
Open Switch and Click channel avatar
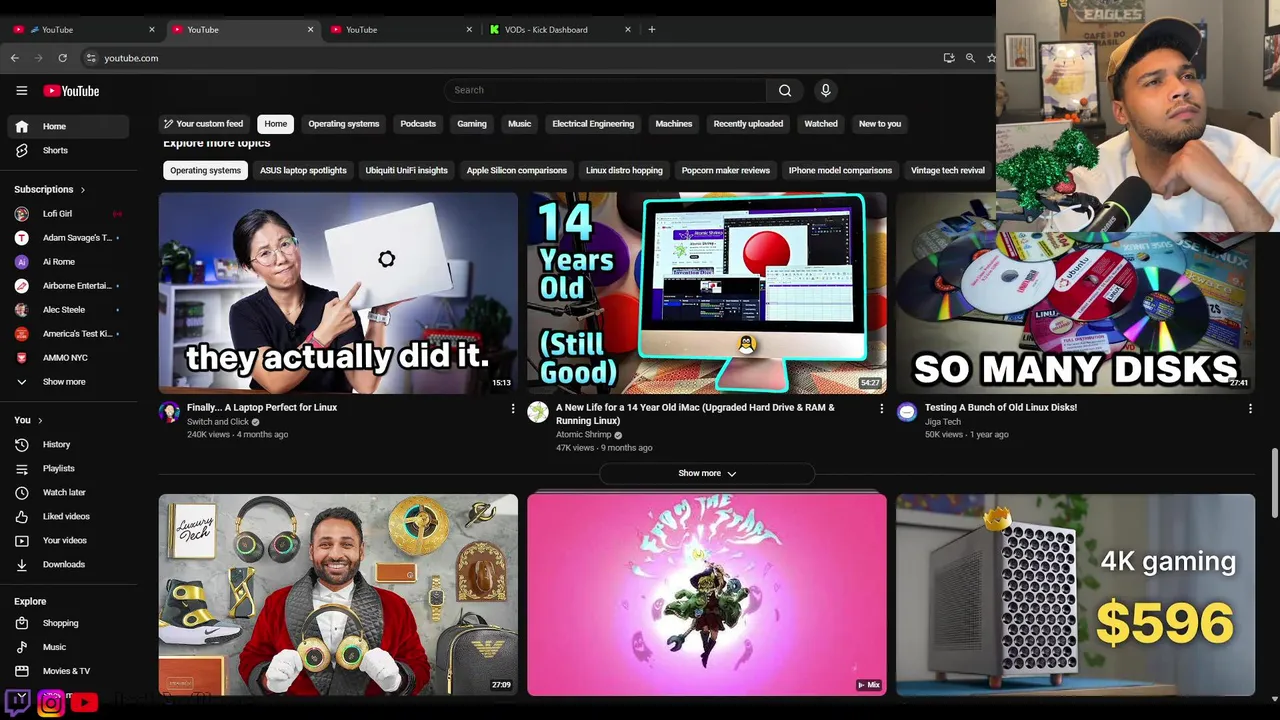[x=170, y=412]
